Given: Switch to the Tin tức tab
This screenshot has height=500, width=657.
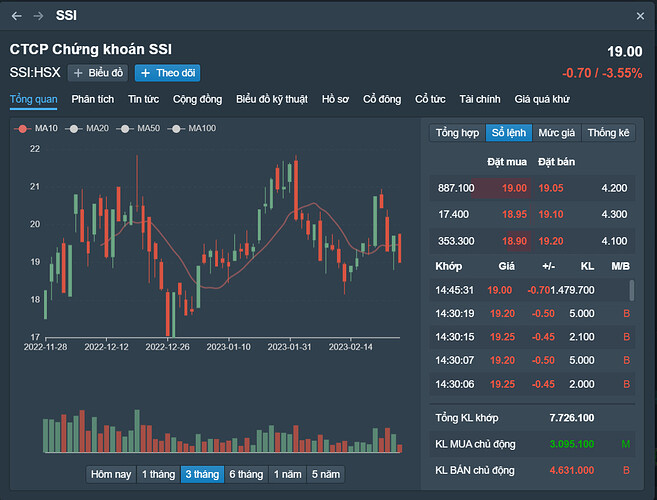Looking at the screenshot, I should click(144, 99).
